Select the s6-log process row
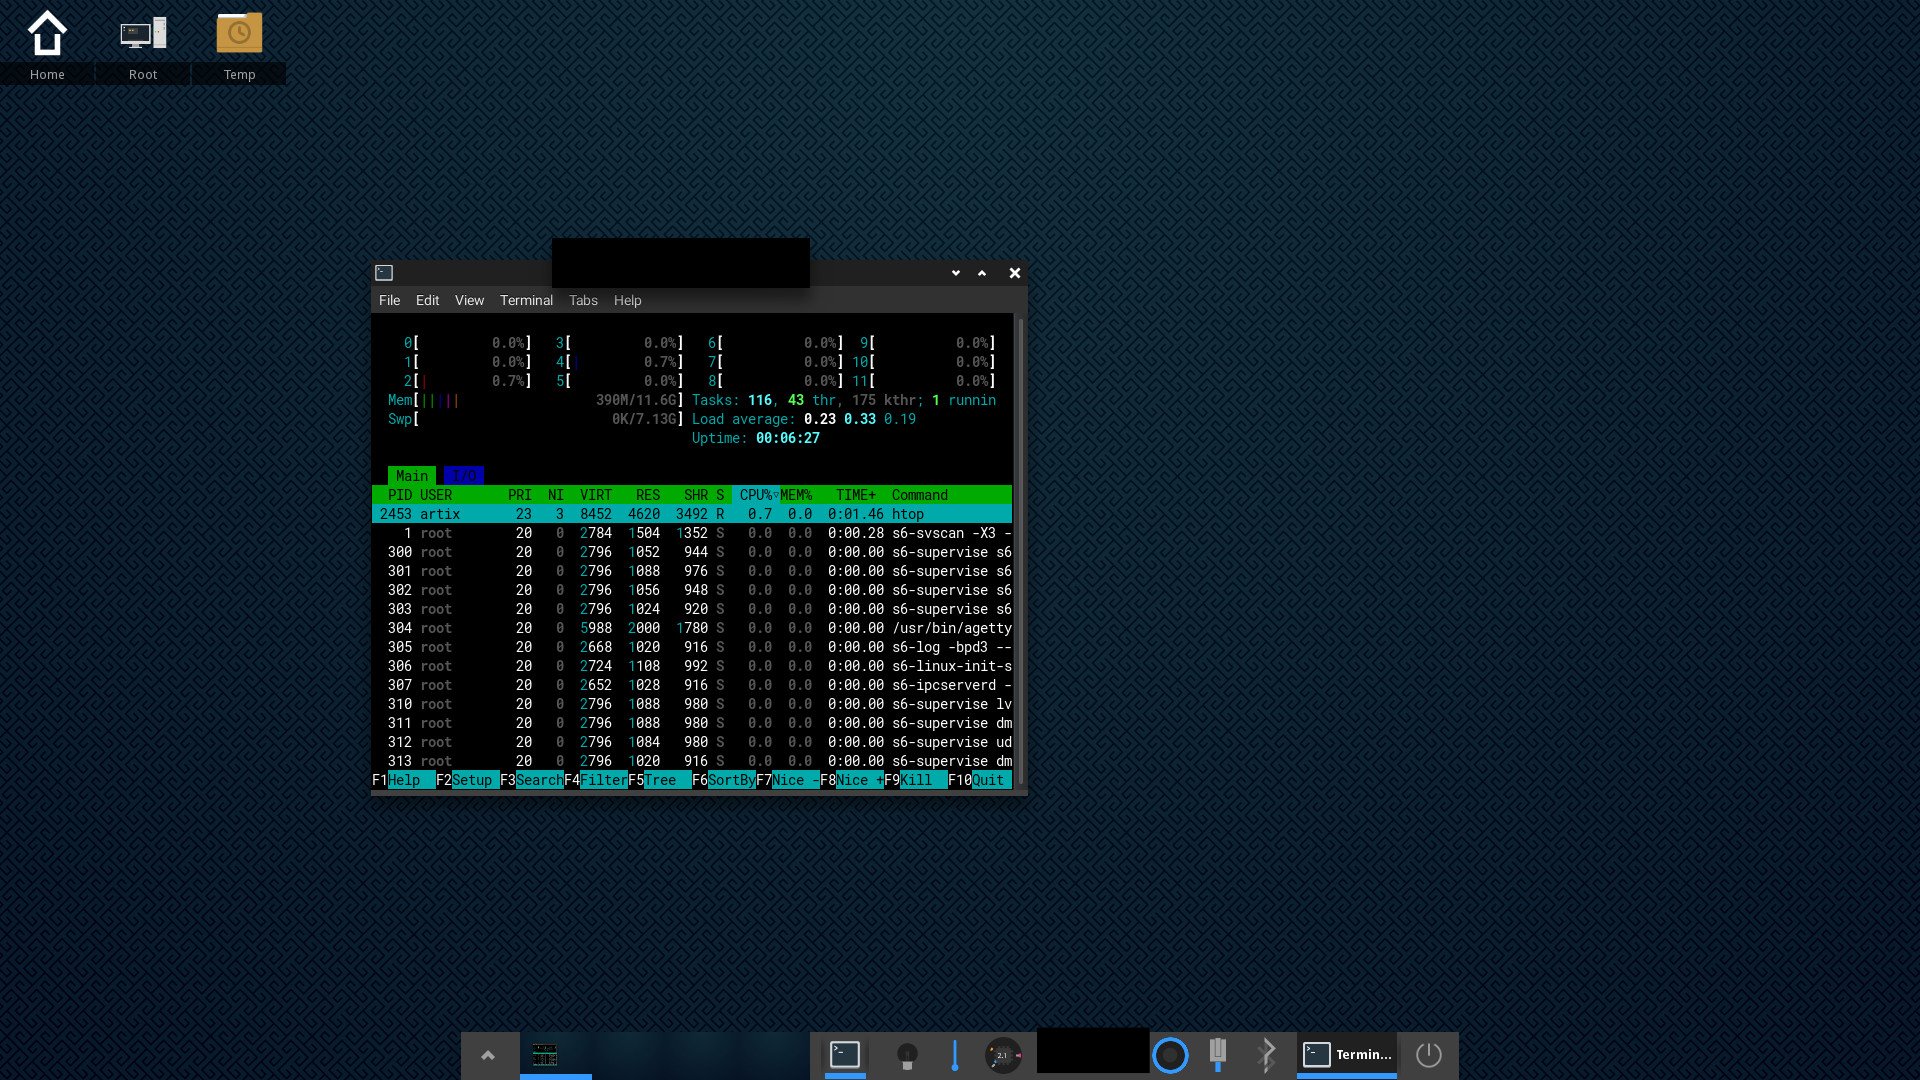 click(x=692, y=647)
